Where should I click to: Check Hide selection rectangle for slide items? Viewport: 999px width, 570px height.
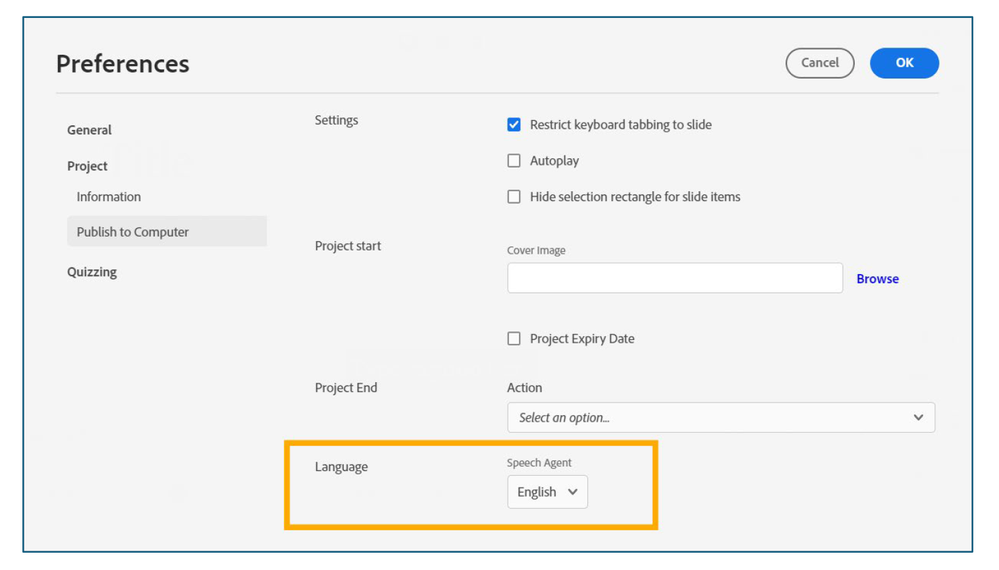click(514, 197)
